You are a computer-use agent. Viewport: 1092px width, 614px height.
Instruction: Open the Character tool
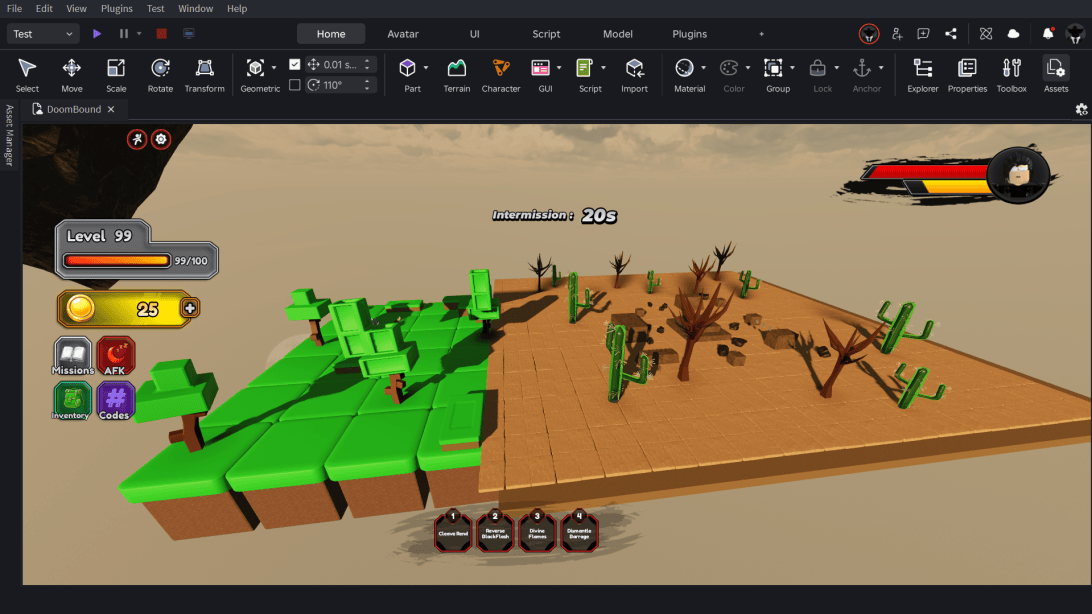[501, 74]
